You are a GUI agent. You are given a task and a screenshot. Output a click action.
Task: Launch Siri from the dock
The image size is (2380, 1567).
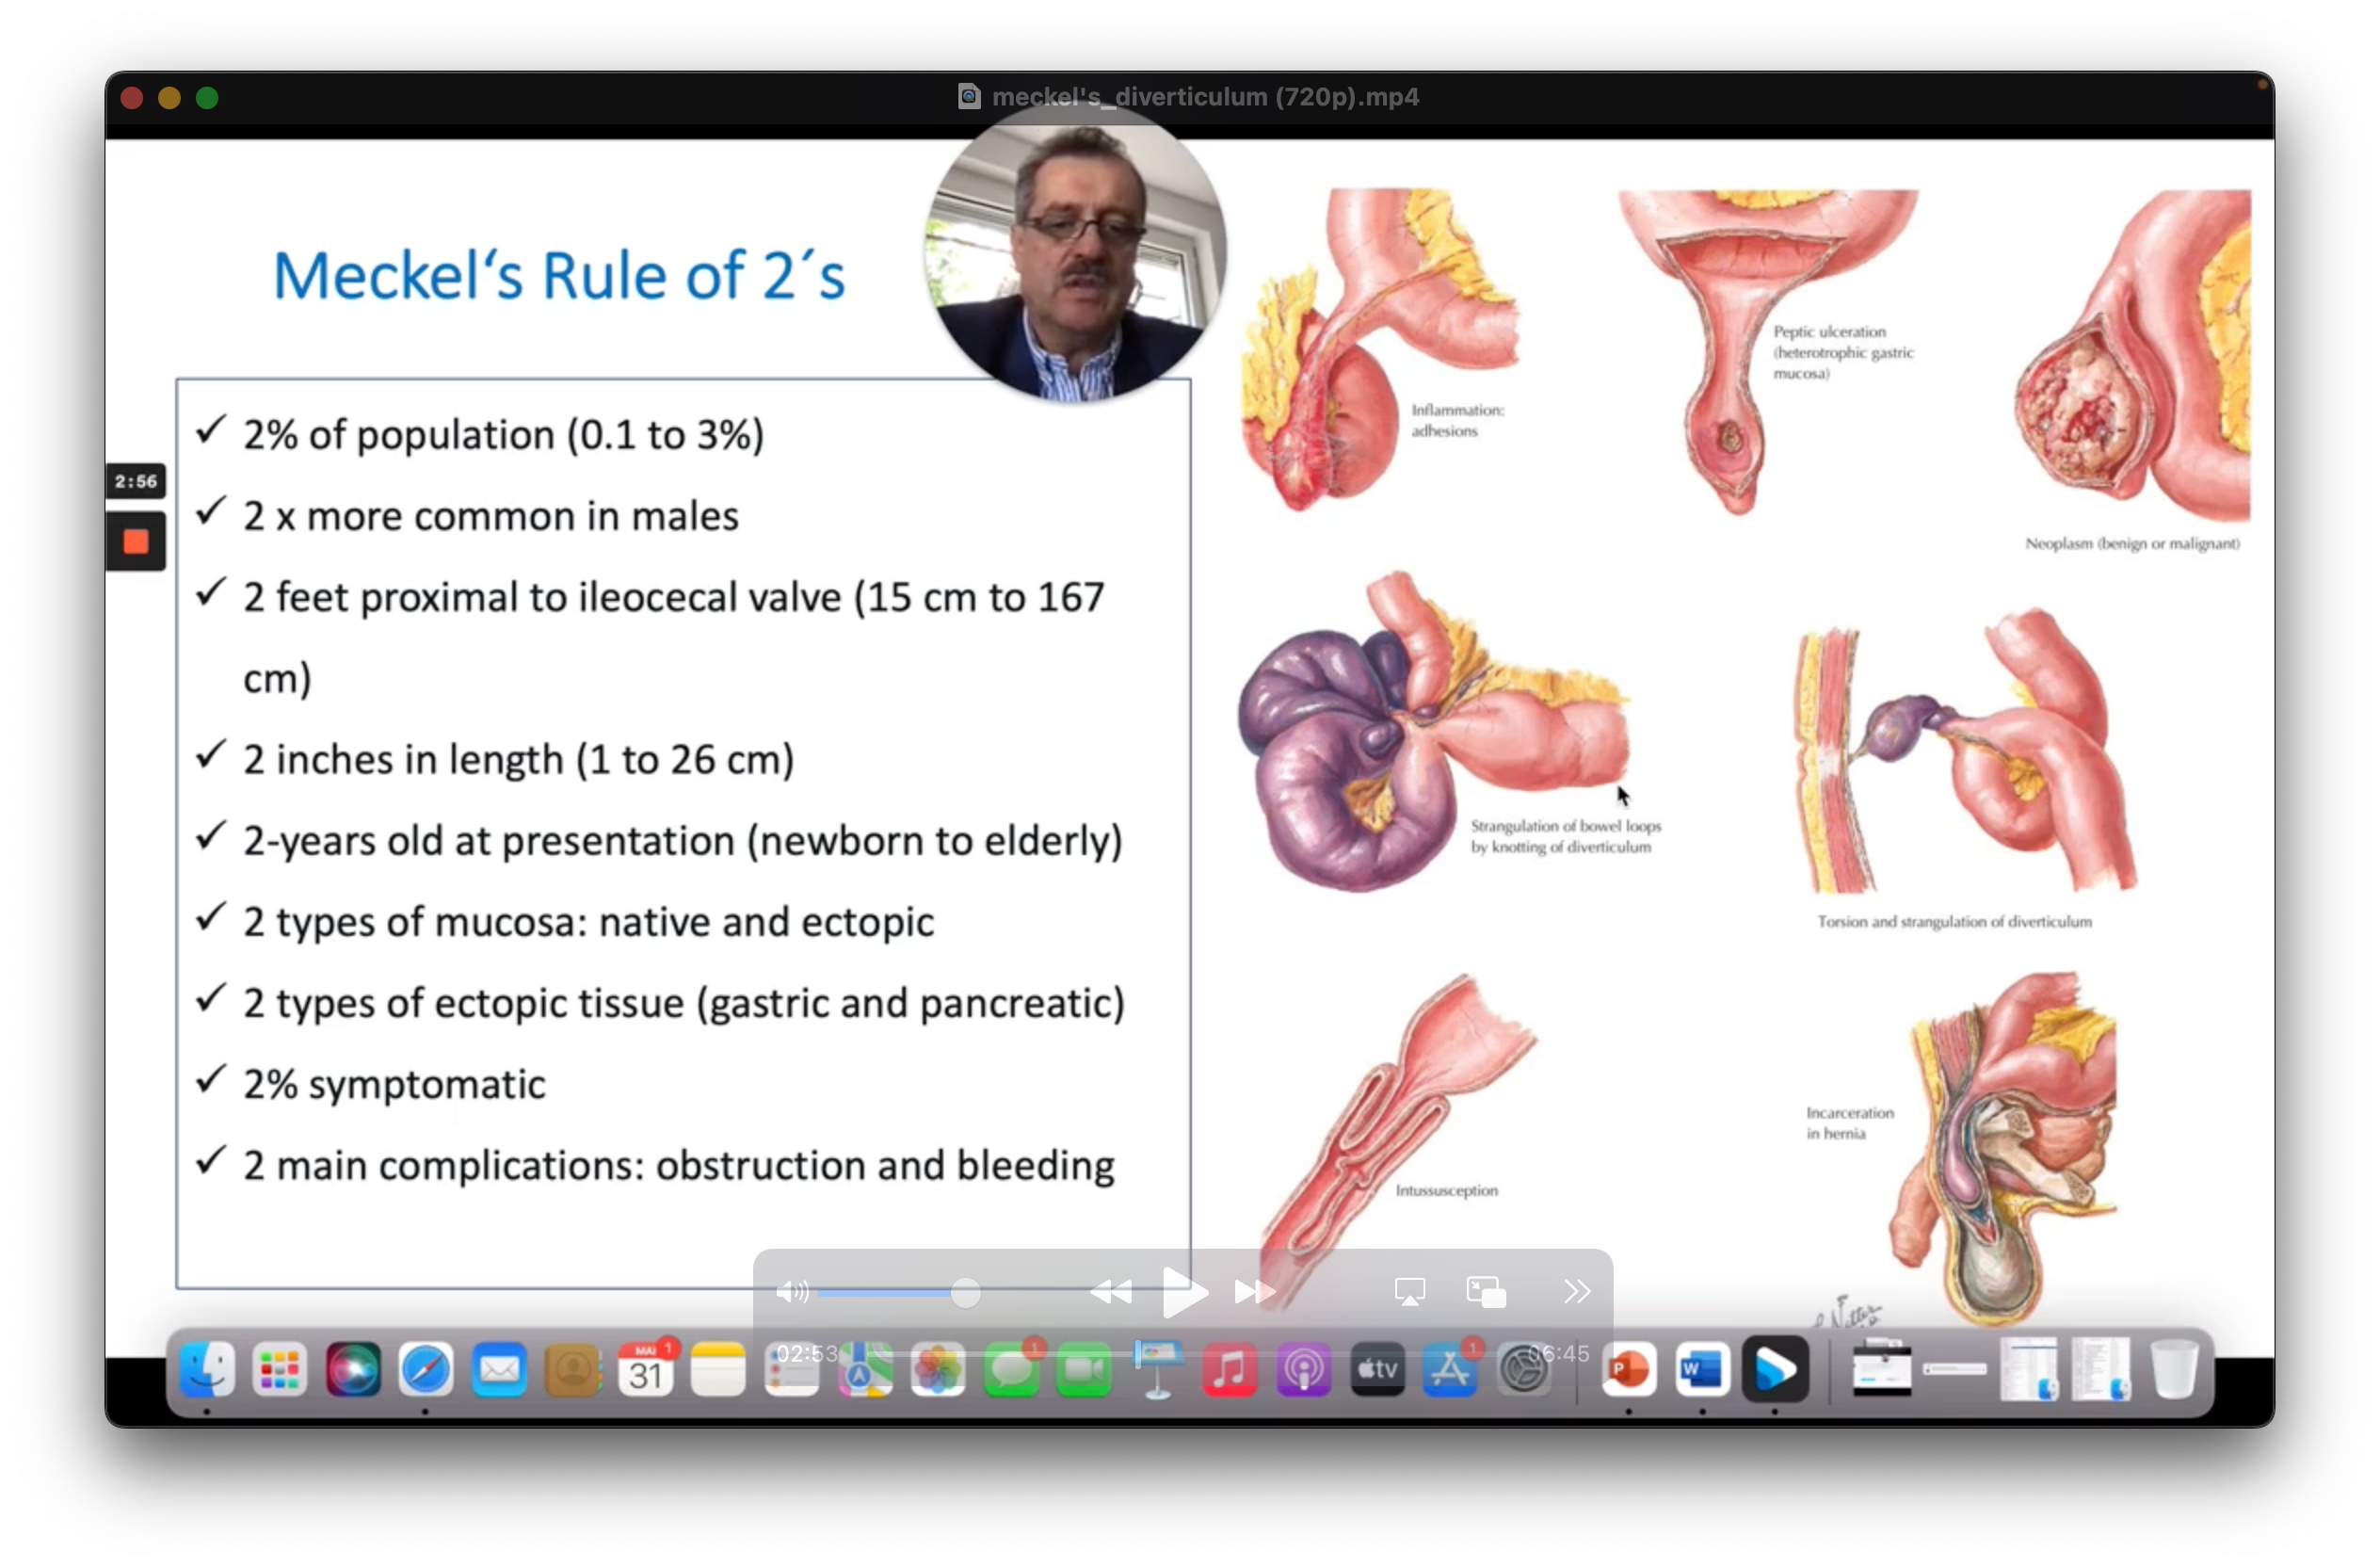(x=353, y=1369)
